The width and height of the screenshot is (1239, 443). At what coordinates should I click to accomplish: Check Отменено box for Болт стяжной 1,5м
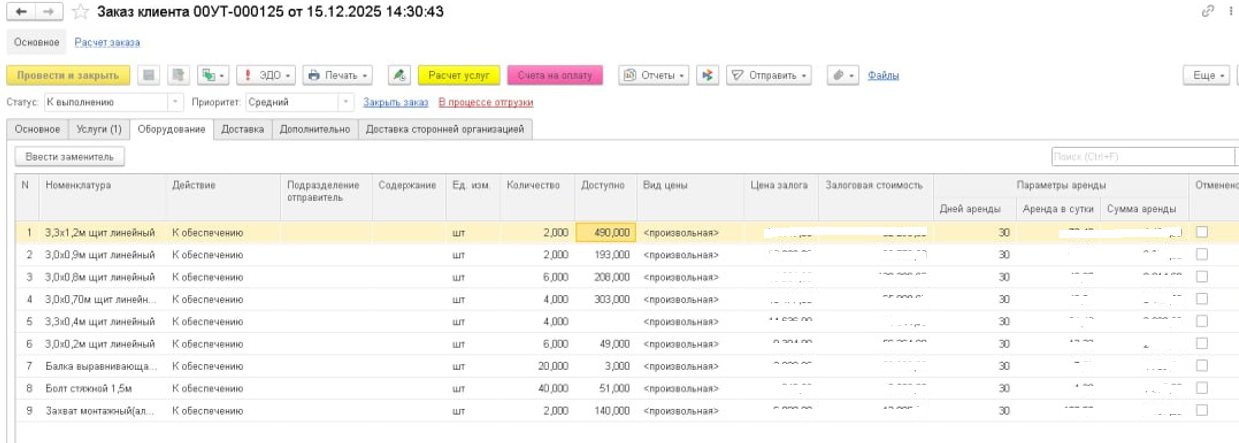pyautogui.click(x=1202, y=388)
